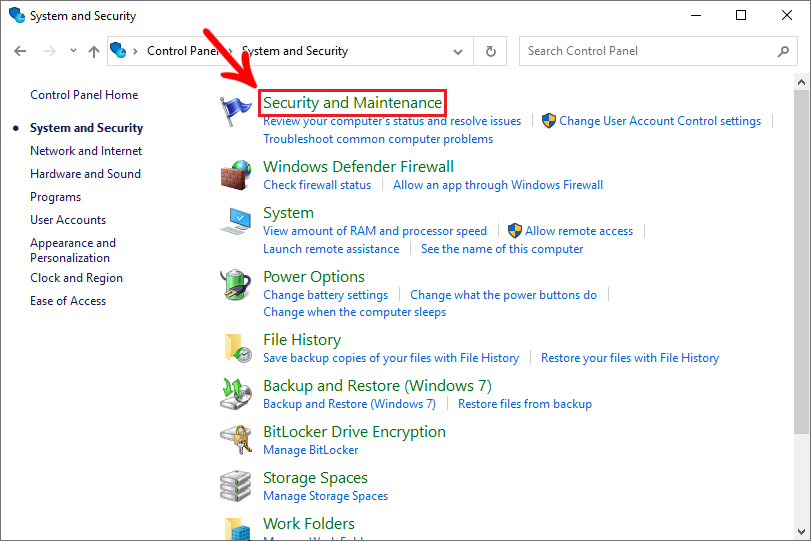Expand the address bar history dropdown
811x541 pixels.
click(458, 52)
